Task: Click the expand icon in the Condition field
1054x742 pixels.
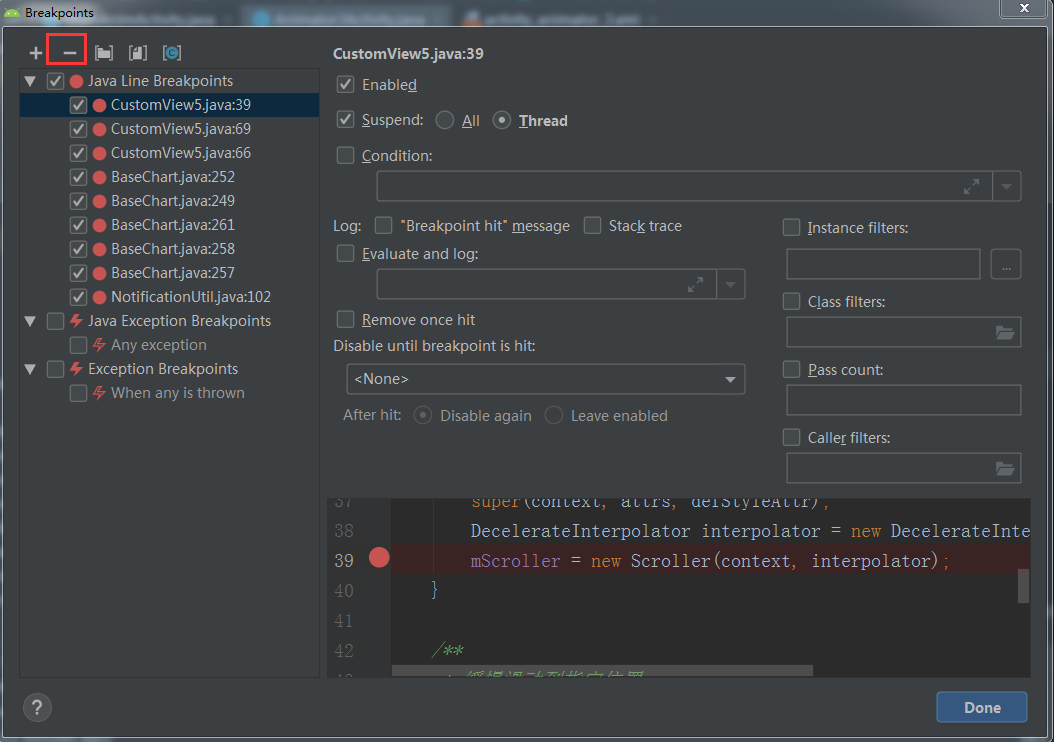Action: (x=971, y=186)
